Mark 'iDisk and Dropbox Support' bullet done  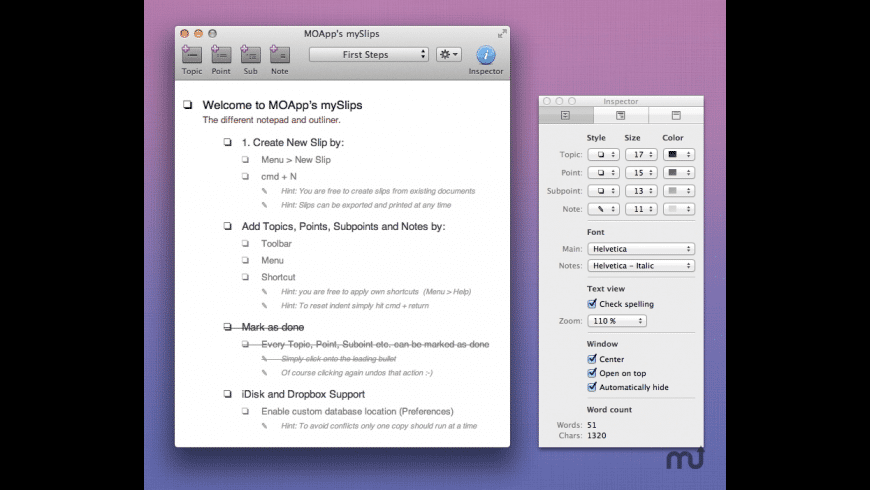pos(227,394)
